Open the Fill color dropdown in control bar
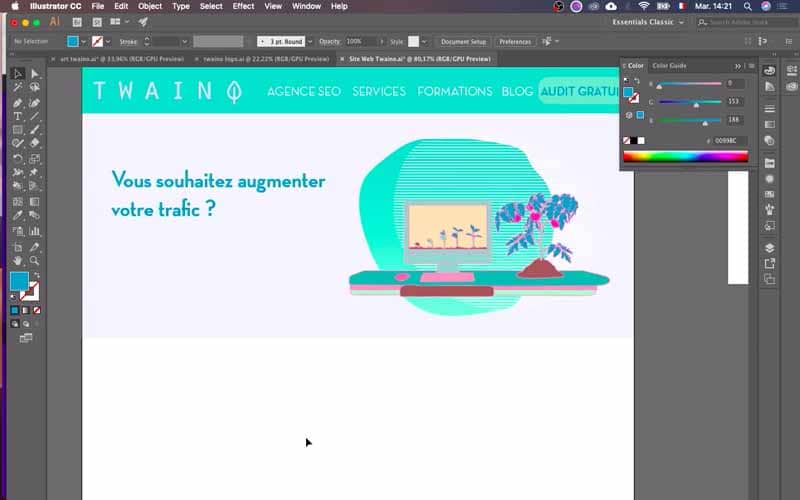The height and width of the screenshot is (500, 800). point(84,41)
